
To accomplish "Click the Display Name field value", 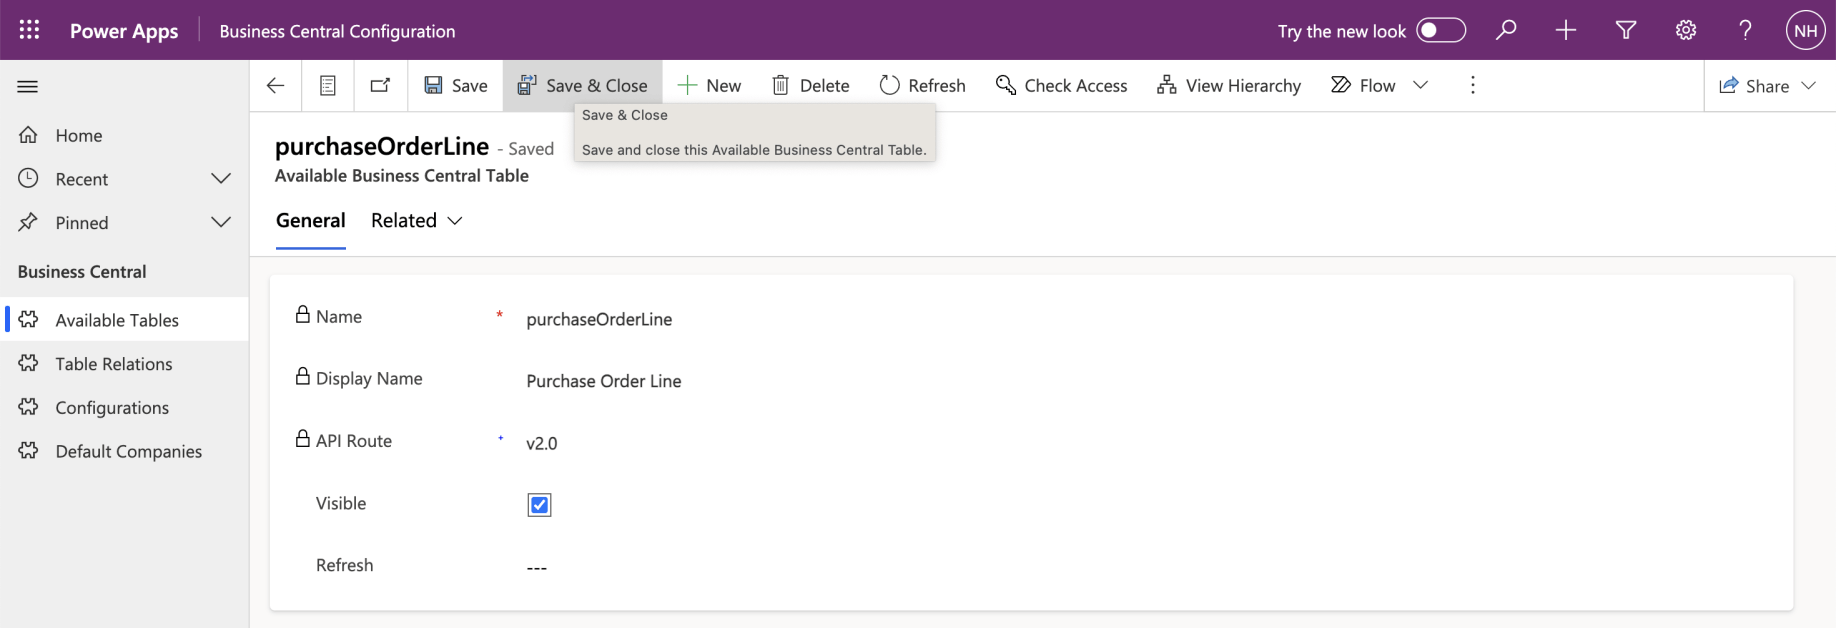I will (604, 381).
